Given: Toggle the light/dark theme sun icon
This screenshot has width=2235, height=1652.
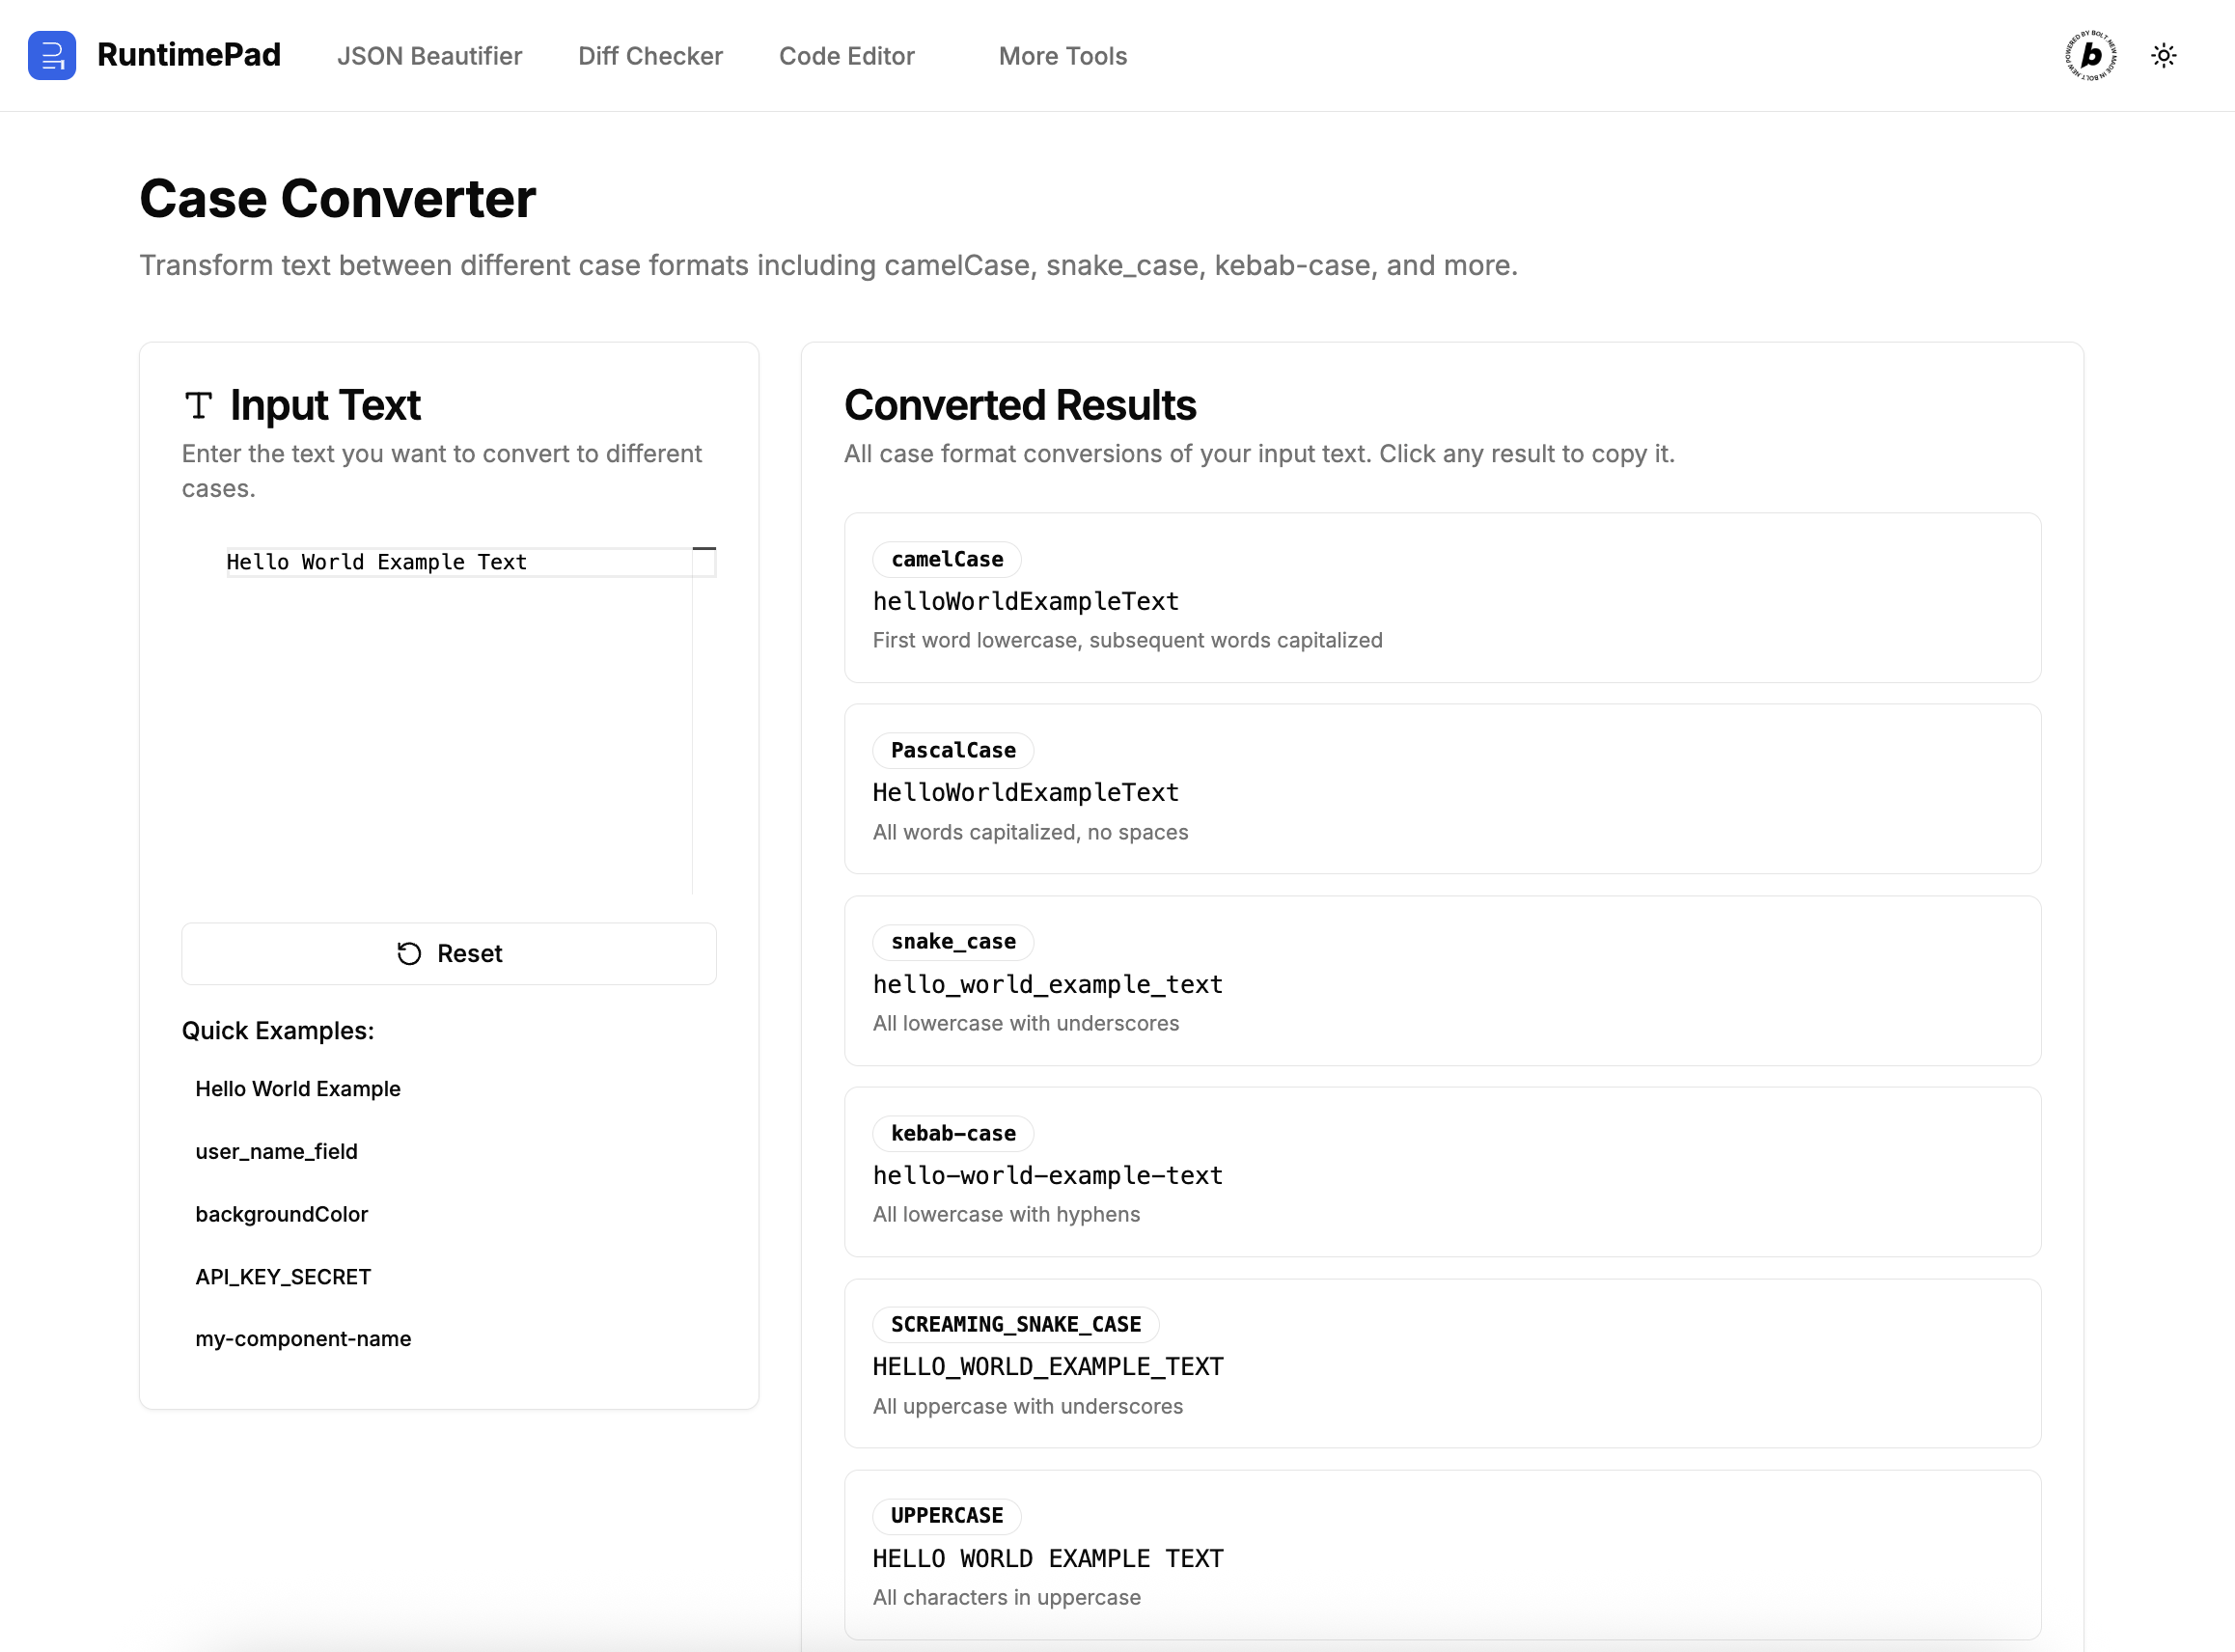Looking at the screenshot, I should (2164, 55).
